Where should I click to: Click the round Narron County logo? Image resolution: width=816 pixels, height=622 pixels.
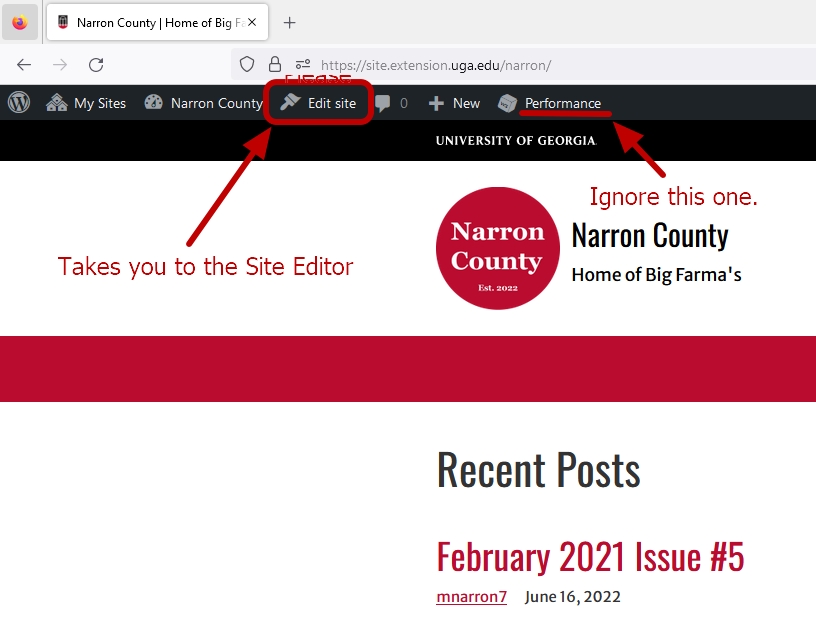[498, 248]
